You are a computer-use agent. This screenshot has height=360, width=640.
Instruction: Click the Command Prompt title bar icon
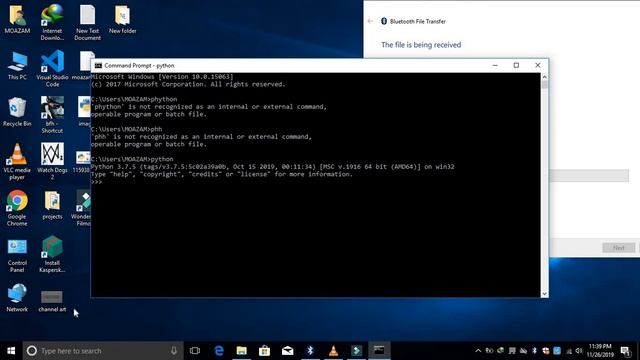click(x=98, y=65)
